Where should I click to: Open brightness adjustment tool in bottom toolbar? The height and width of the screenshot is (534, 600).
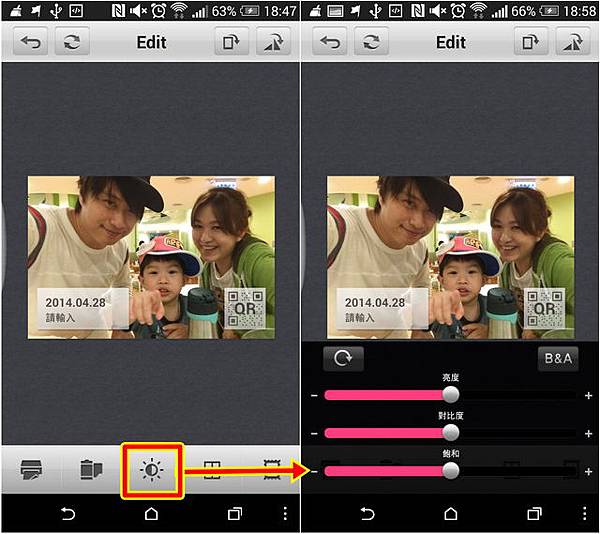152,471
